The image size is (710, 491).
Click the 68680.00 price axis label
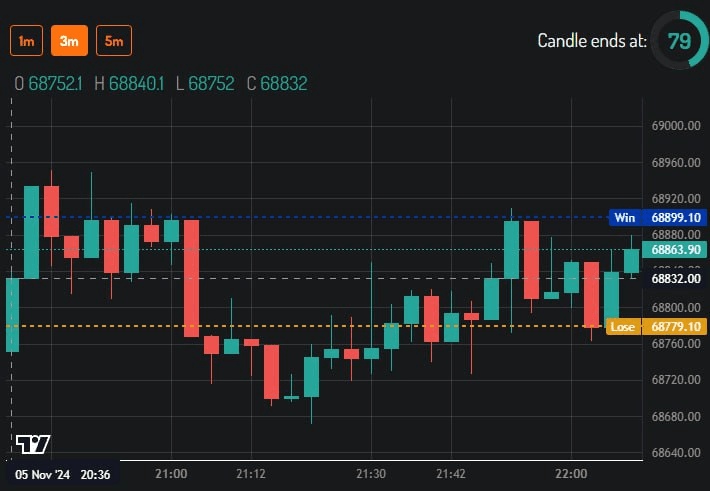[x=676, y=416]
